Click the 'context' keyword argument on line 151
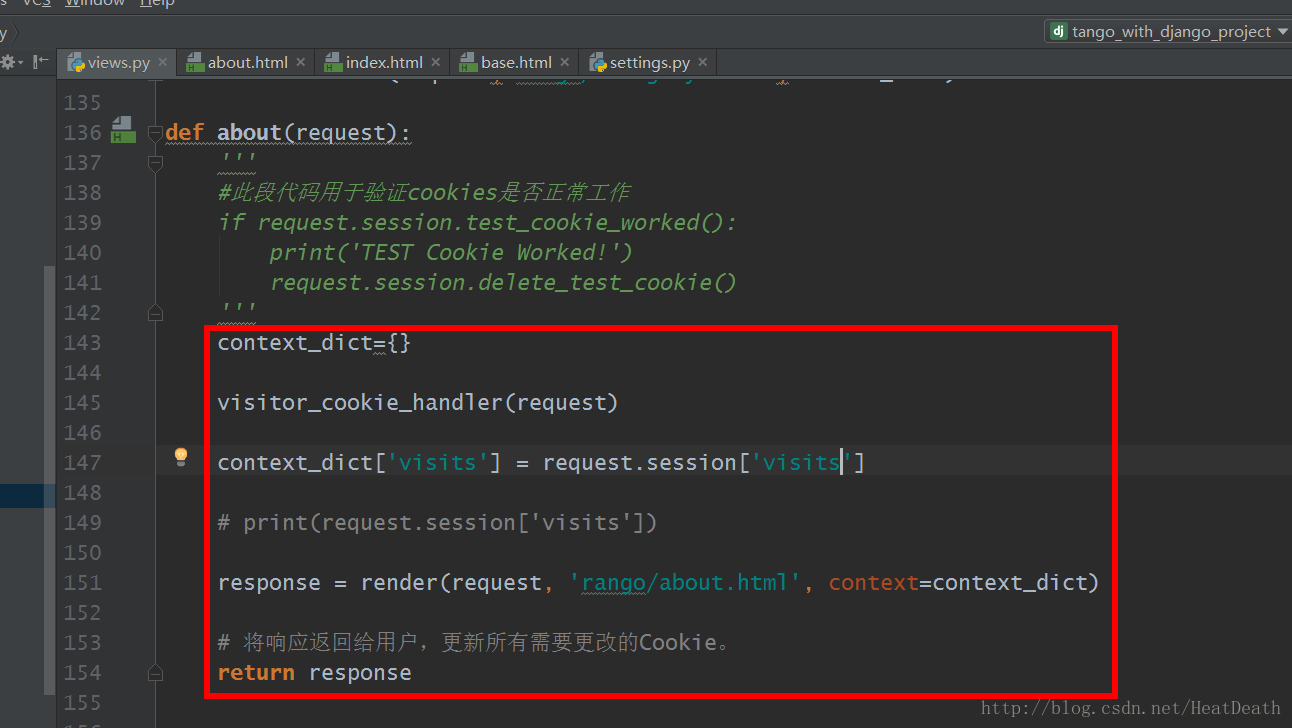 [x=874, y=582]
